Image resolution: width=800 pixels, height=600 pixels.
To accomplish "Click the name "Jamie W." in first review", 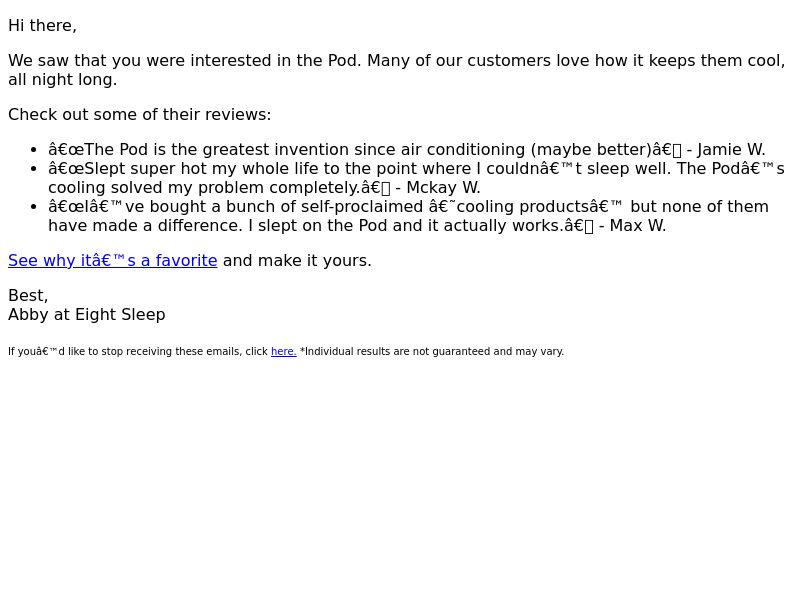I will pyautogui.click(x=731, y=149).
